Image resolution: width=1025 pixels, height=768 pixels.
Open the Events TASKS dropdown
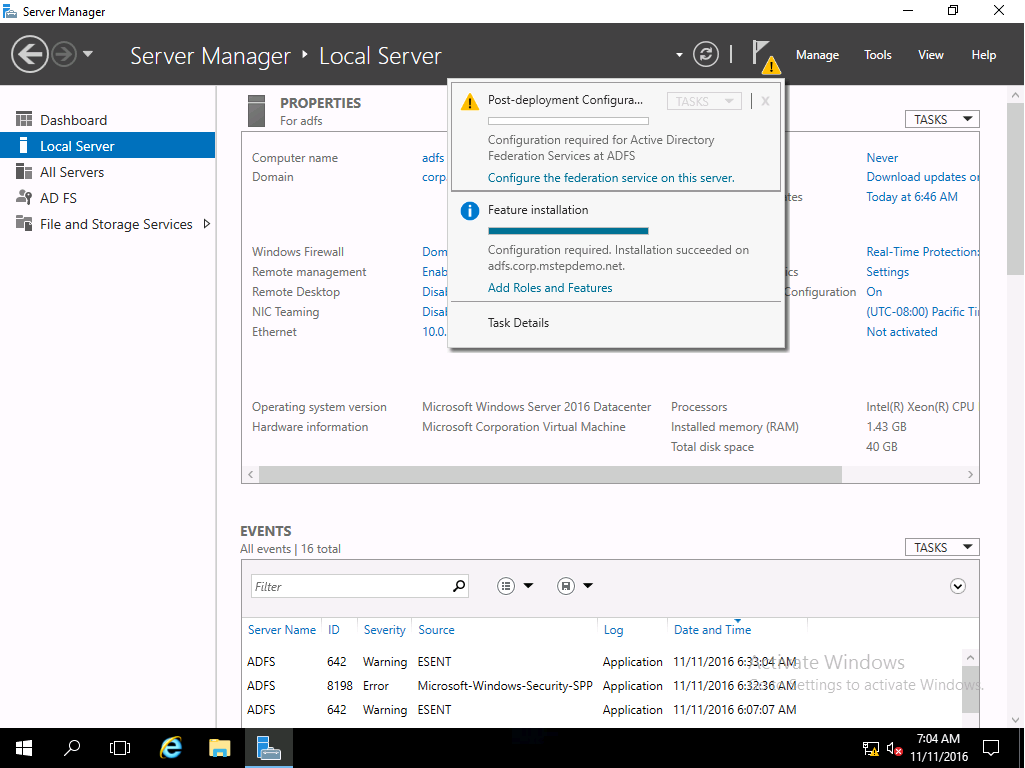[x=941, y=547]
